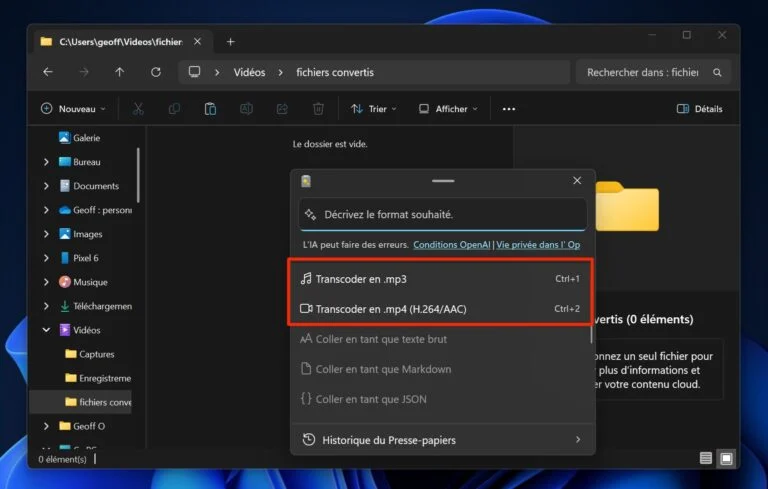Open Historique du Presse-papiers submenu

[441, 439]
